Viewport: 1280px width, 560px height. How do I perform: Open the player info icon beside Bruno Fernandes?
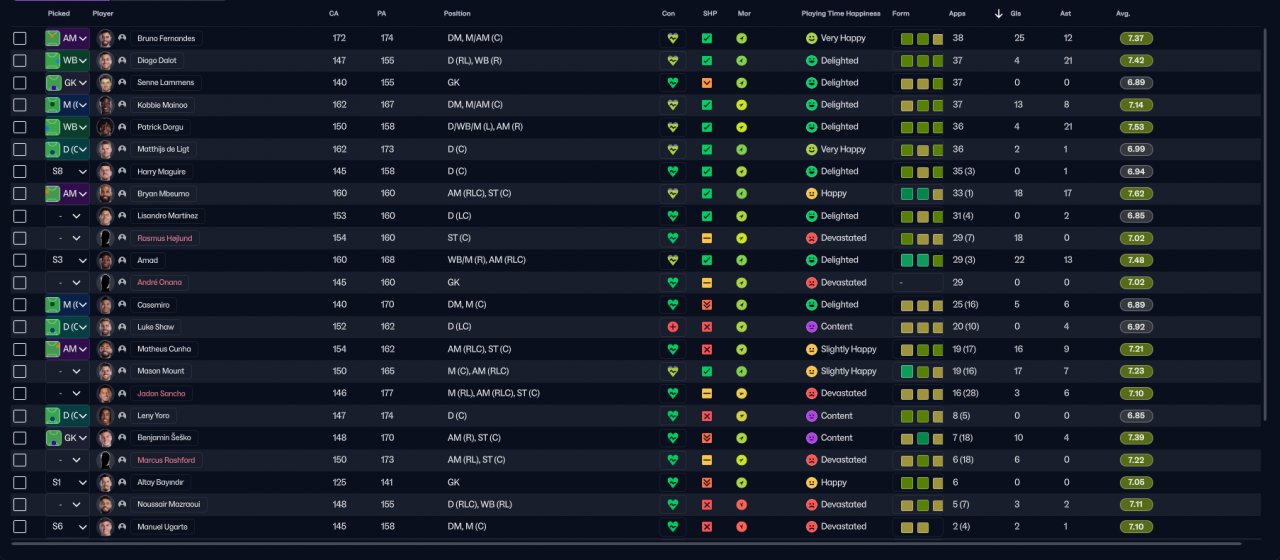pyautogui.click(x=122, y=38)
